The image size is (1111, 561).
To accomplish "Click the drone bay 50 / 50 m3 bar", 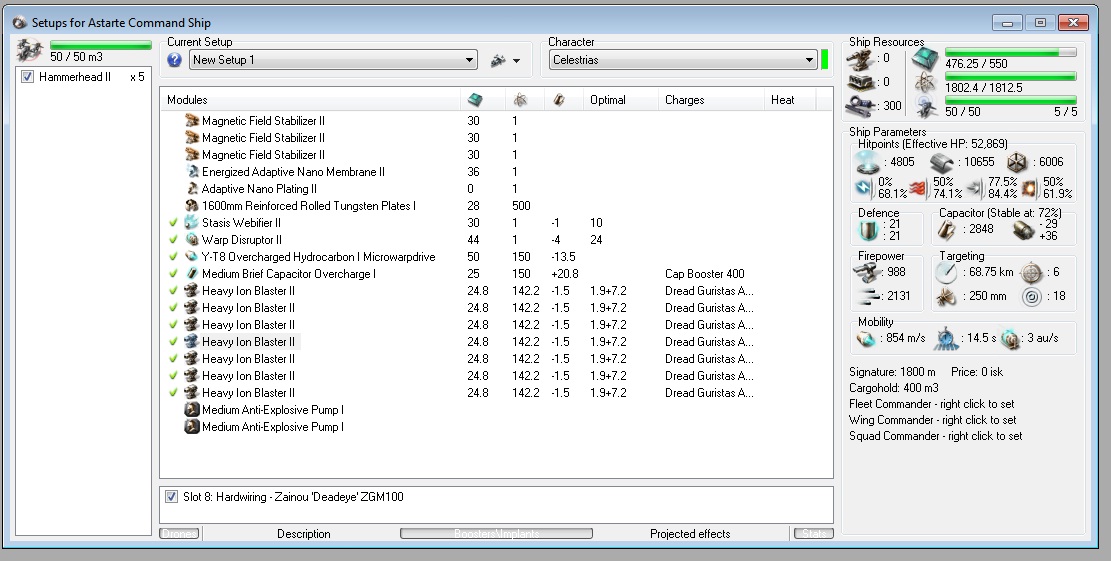I will pos(101,45).
